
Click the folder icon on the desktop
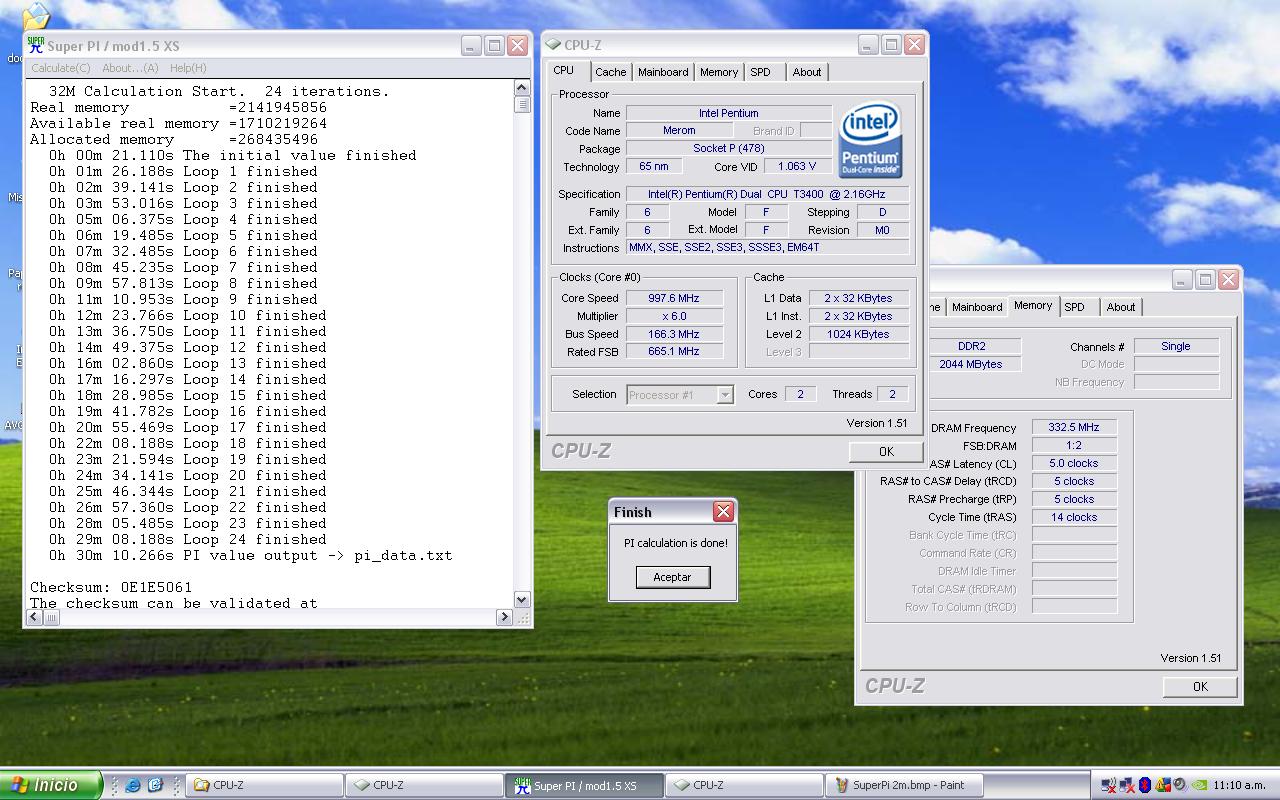click(35, 15)
